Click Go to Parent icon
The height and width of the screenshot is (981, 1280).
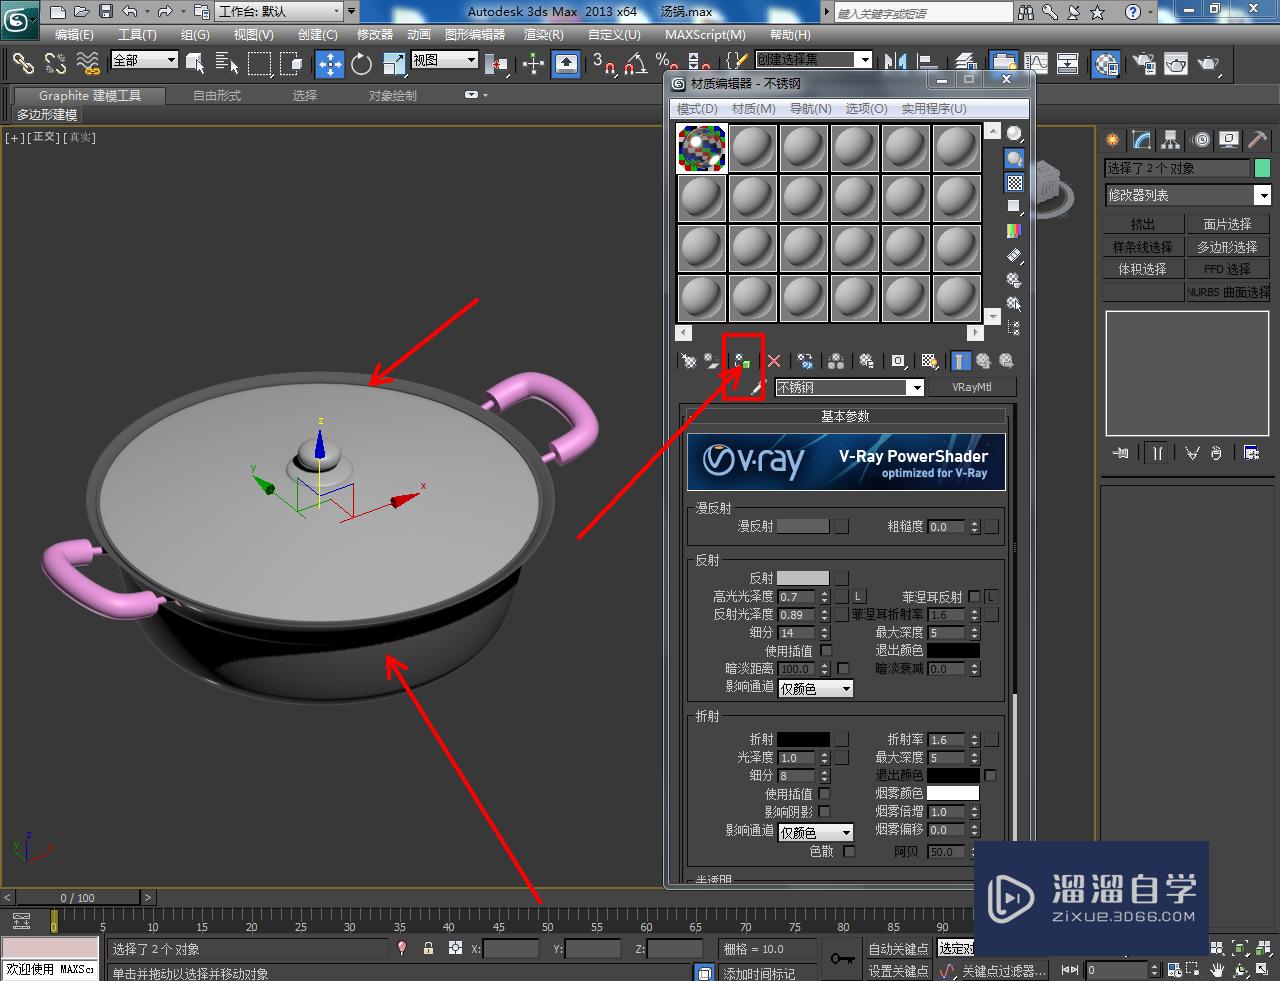(984, 361)
